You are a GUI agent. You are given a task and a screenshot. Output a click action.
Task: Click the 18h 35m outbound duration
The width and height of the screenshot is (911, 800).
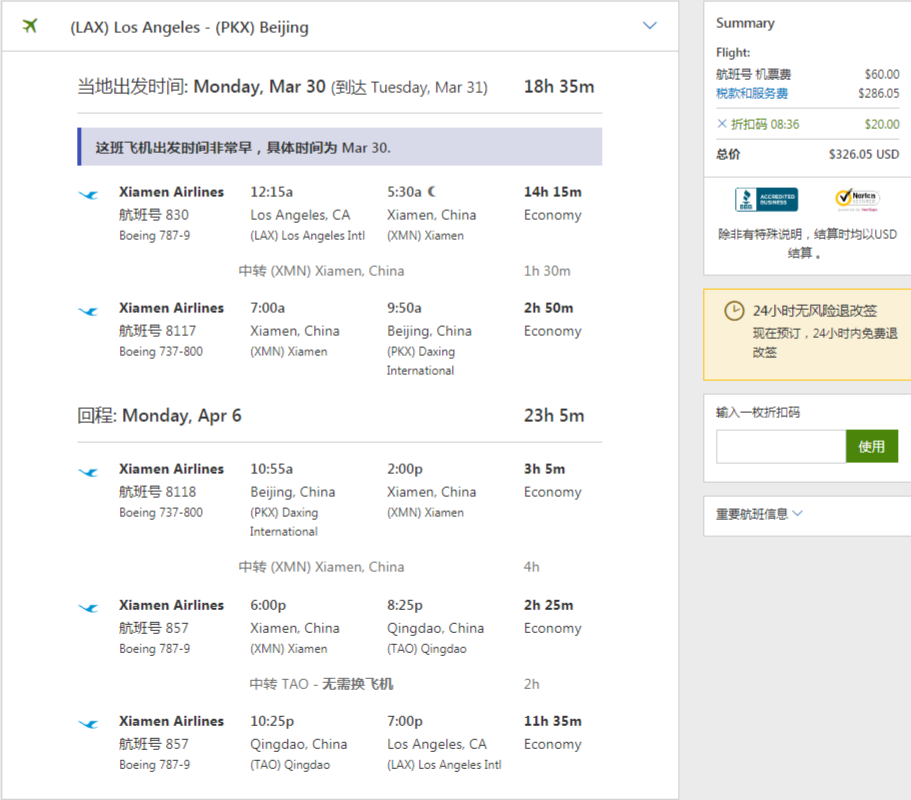click(x=559, y=87)
